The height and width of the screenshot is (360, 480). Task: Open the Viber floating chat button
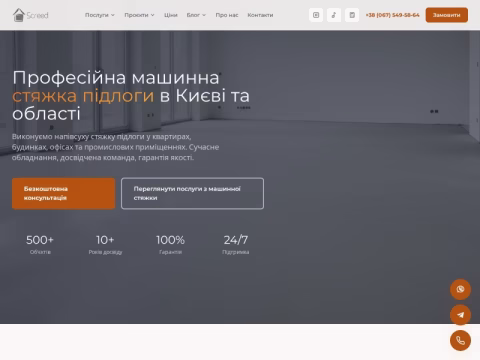click(460, 289)
